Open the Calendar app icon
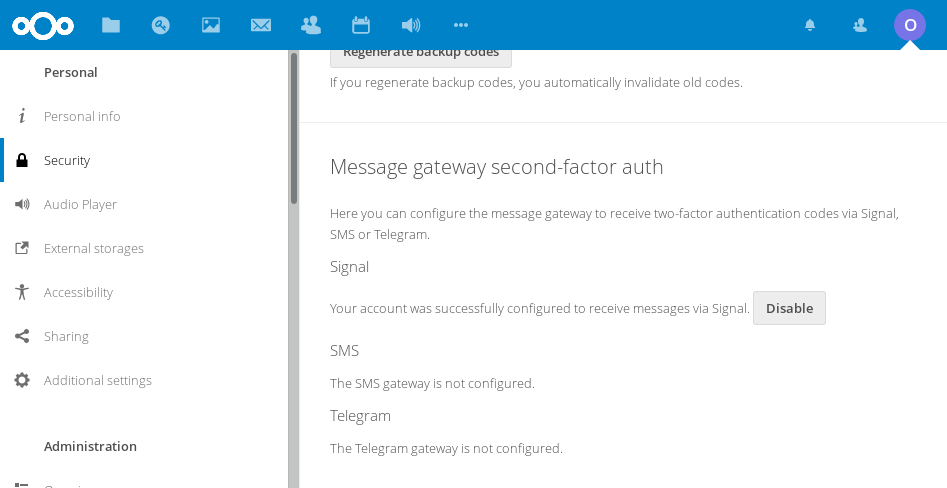The width and height of the screenshot is (947, 488). 361,25
